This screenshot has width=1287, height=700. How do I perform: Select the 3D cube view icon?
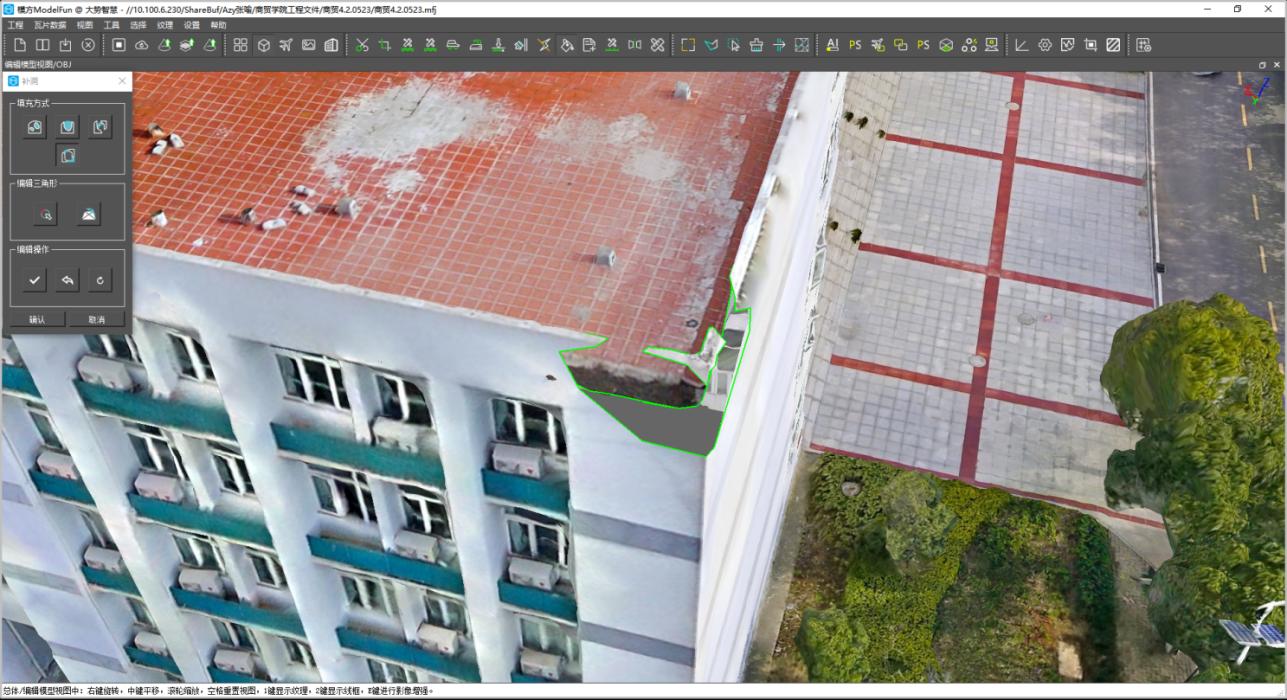click(263, 45)
